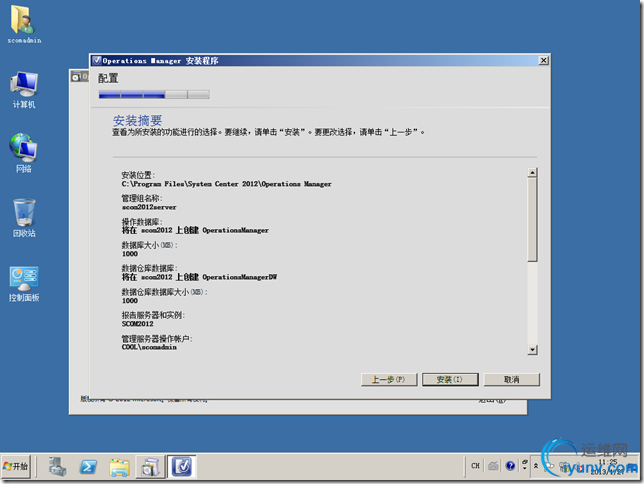Switch to the setup splash taskbar item
Screen dimensions: 644x484
150,467
